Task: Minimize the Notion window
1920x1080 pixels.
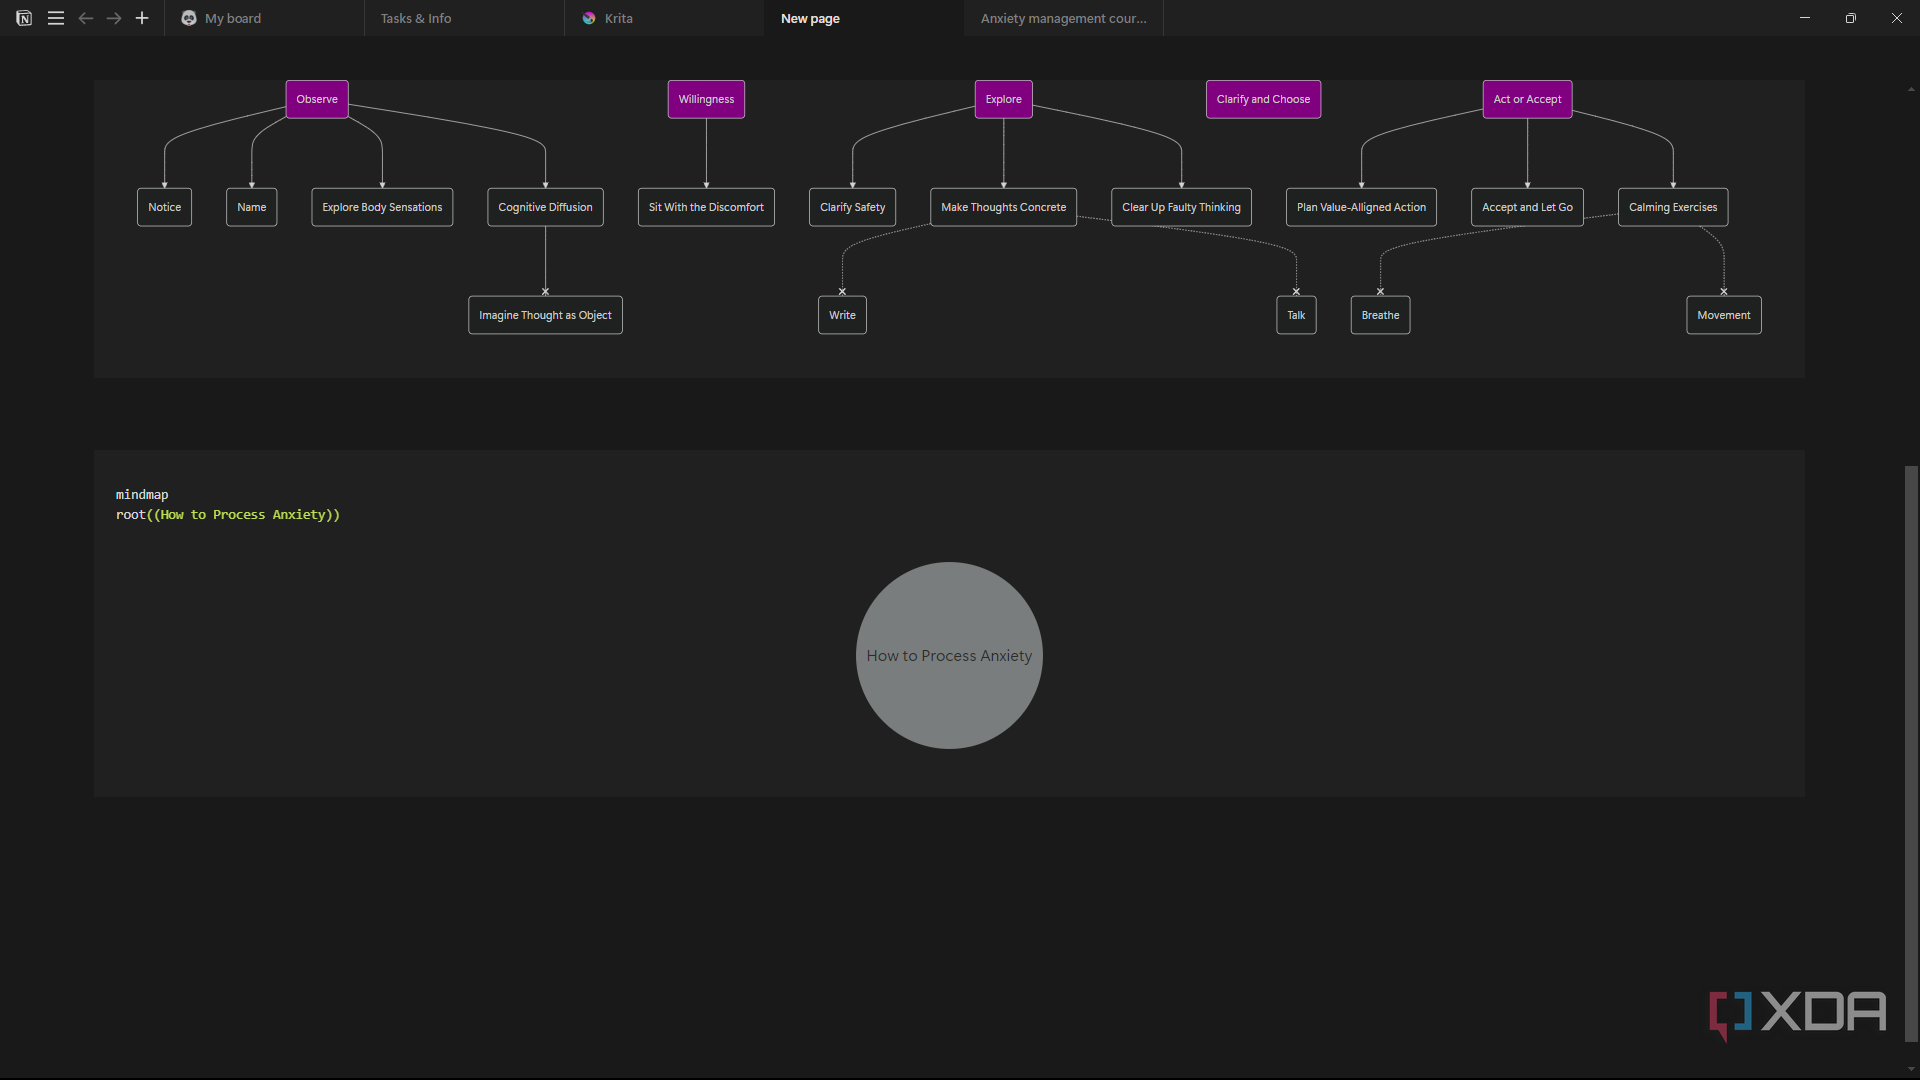Action: click(x=1805, y=18)
